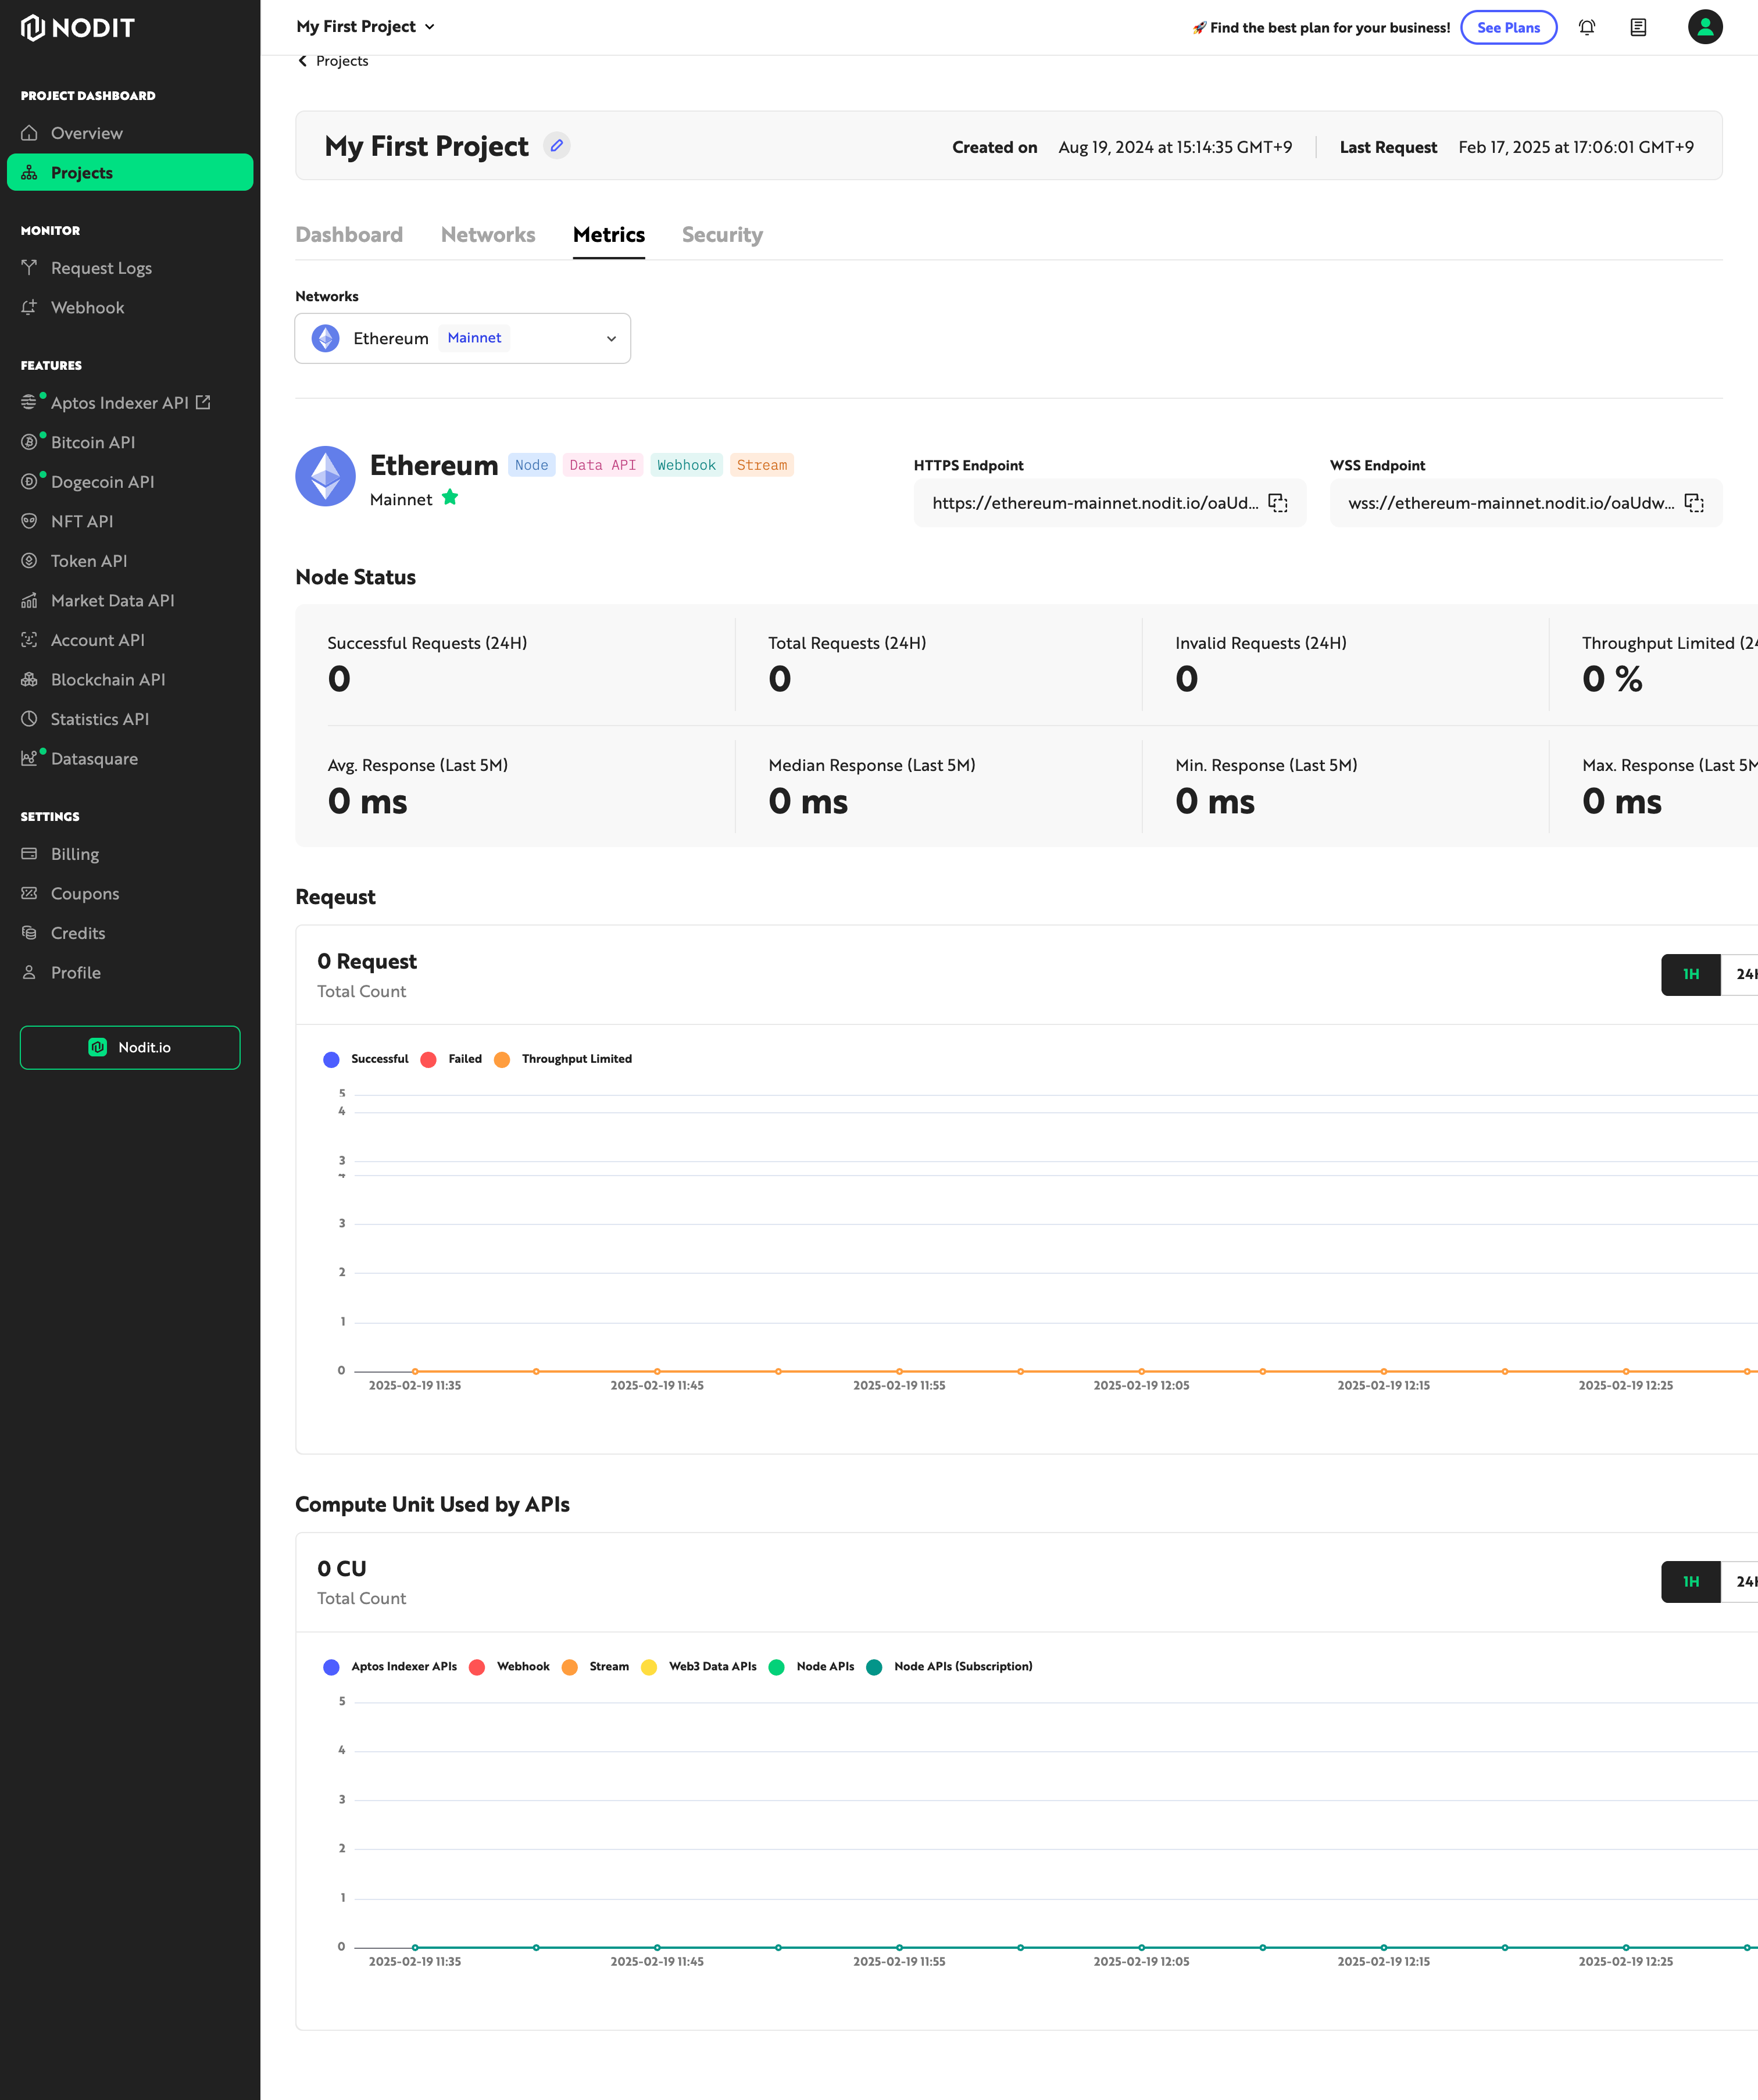1758x2100 pixels.
Task: Switch to the Security tab
Action: tap(722, 235)
